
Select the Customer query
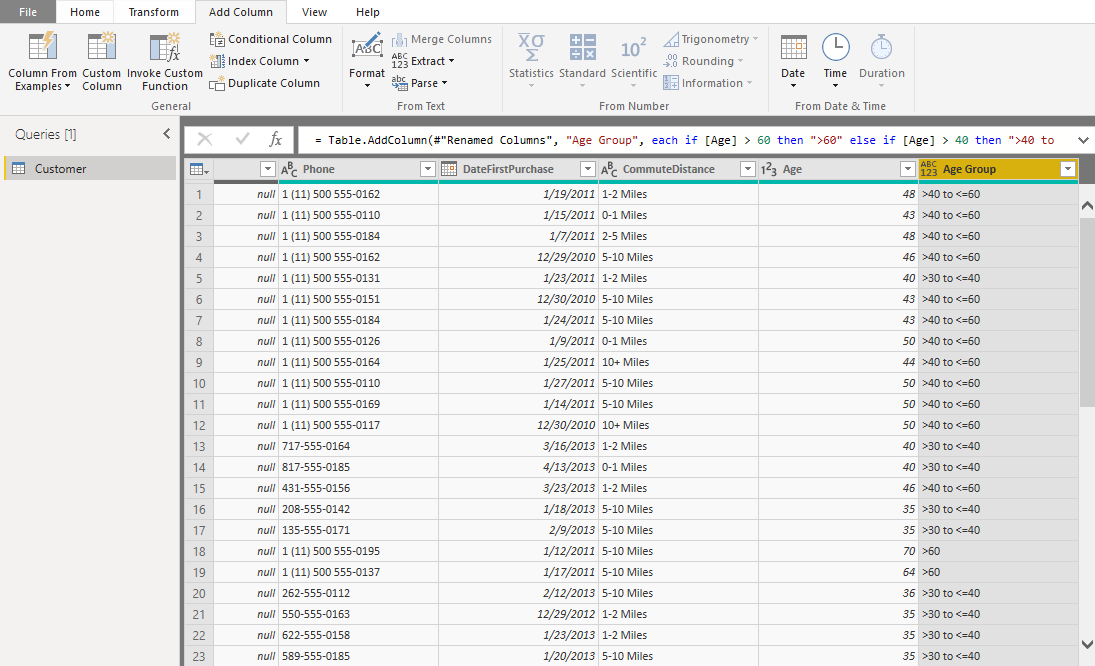point(91,168)
